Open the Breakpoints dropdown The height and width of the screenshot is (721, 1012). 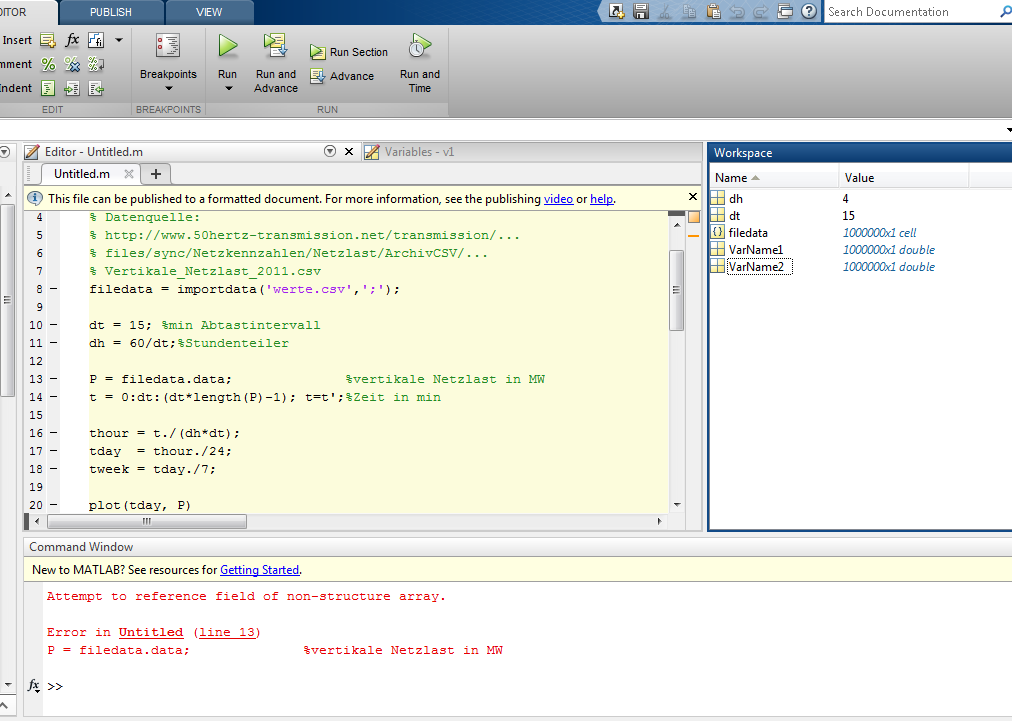coord(168,88)
